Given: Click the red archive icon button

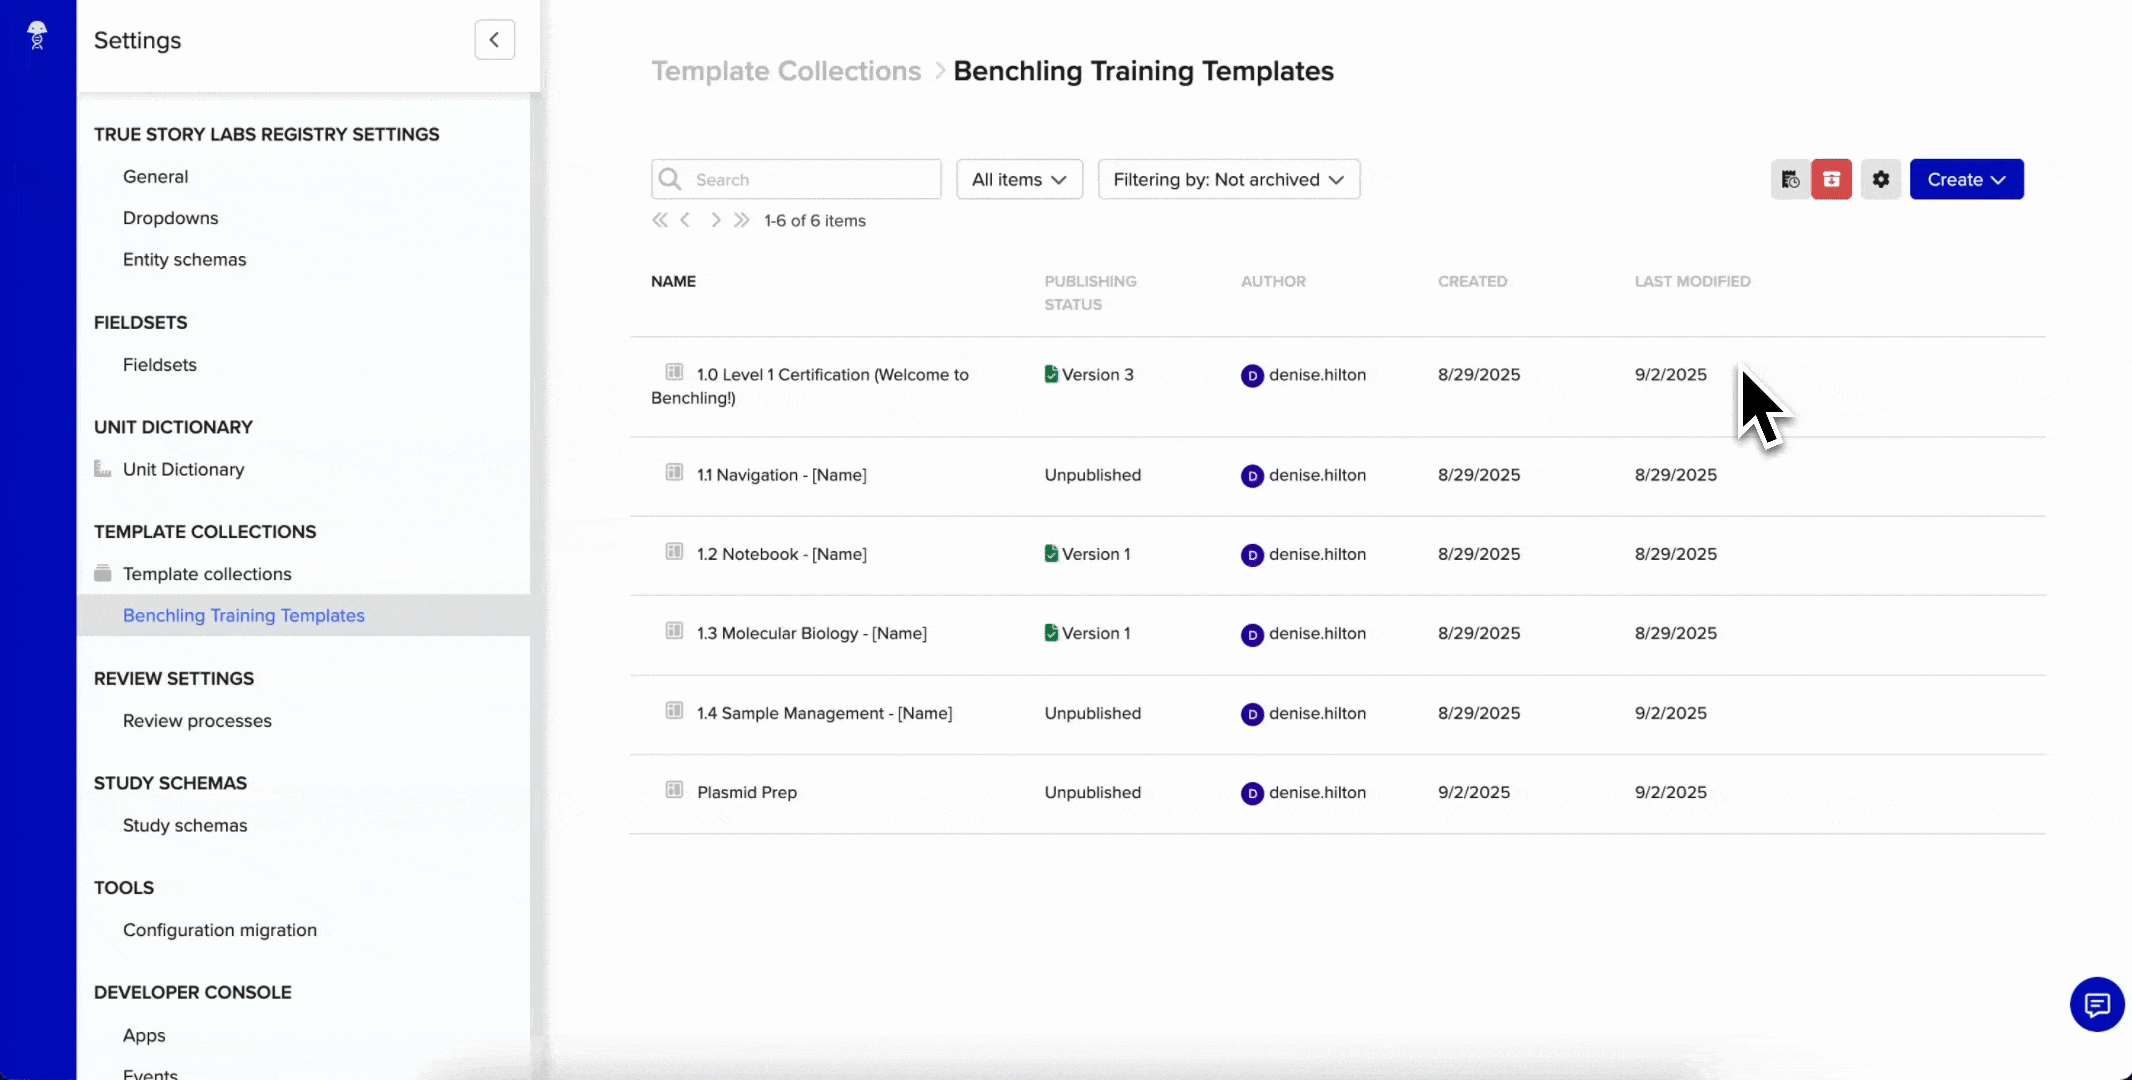Looking at the screenshot, I should (1831, 179).
